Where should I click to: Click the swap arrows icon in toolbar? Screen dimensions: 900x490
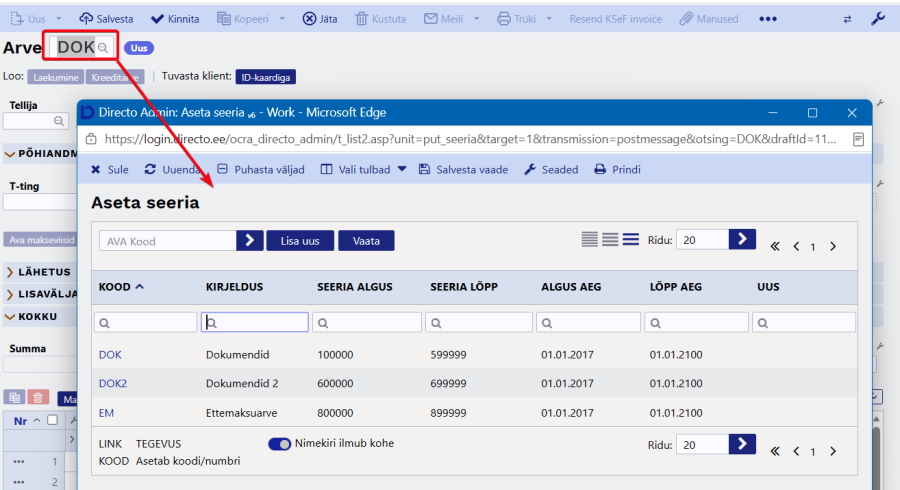tap(847, 20)
